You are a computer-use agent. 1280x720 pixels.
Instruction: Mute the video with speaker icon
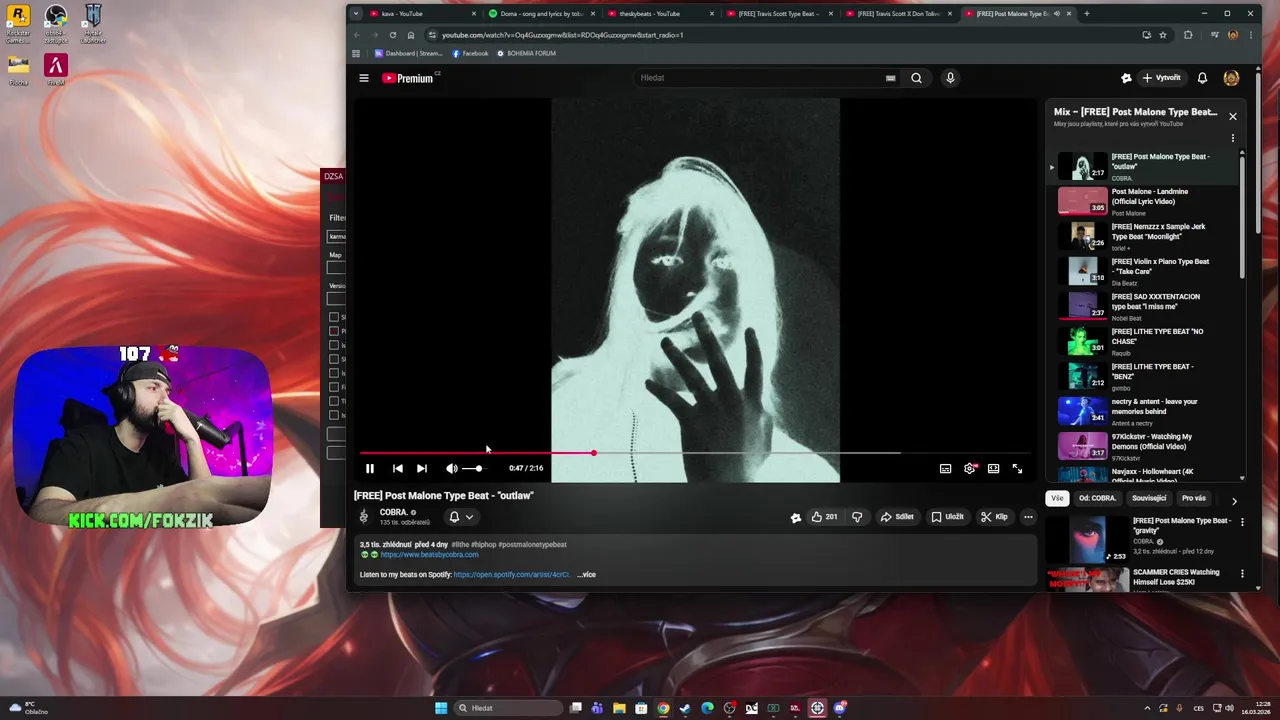[x=452, y=468]
